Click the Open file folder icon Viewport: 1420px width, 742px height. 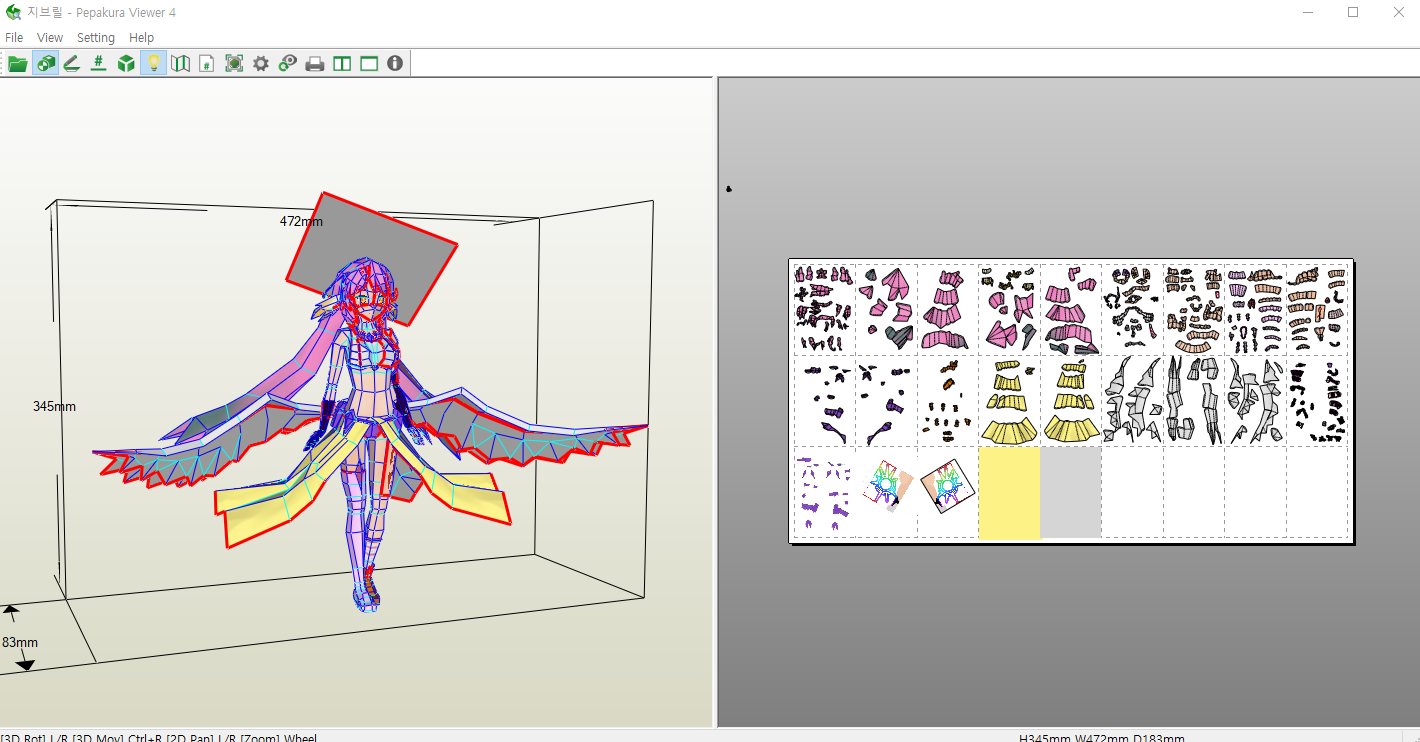[x=18, y=64]
